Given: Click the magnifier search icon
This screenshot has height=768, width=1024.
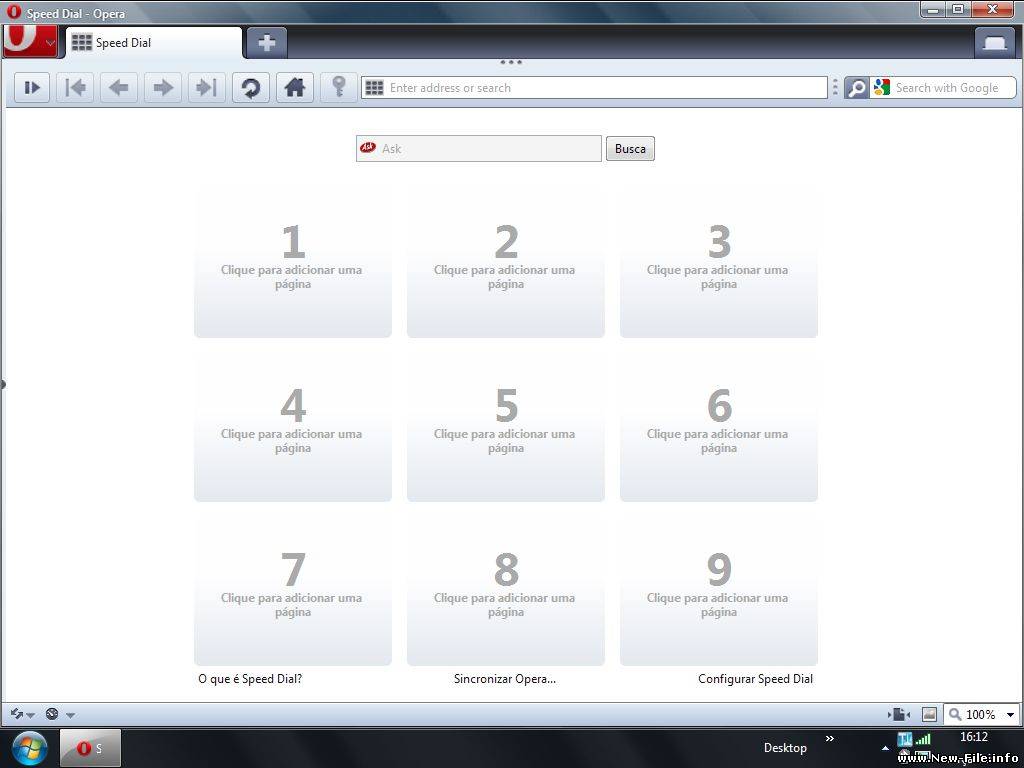Looking at the screenshot, I should [x=855, y=87].
